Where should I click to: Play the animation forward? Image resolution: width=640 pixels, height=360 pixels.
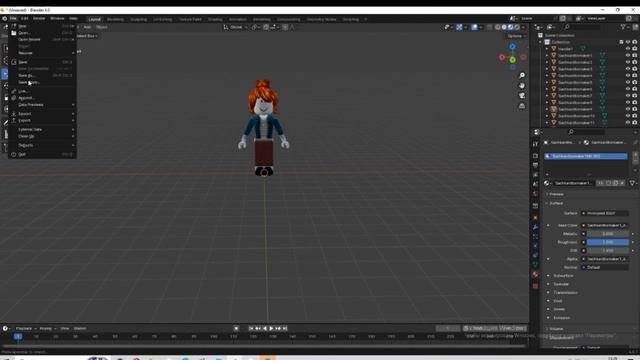pyautogui.click(x=271, y=328)
